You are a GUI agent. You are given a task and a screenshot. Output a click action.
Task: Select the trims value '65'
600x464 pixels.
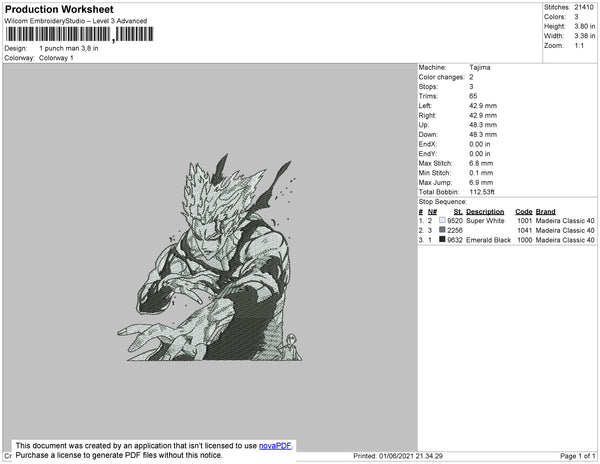click(473, 96)
